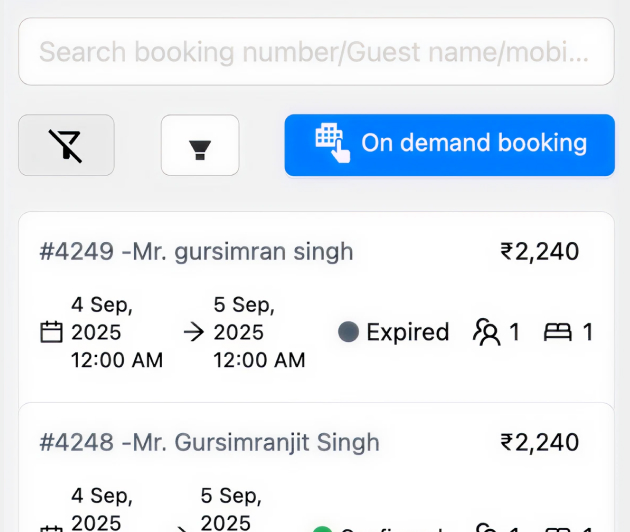Click the calendar icon in booking #4249
The height and width of the screenshot is (532, 630).
coord(51,332)
